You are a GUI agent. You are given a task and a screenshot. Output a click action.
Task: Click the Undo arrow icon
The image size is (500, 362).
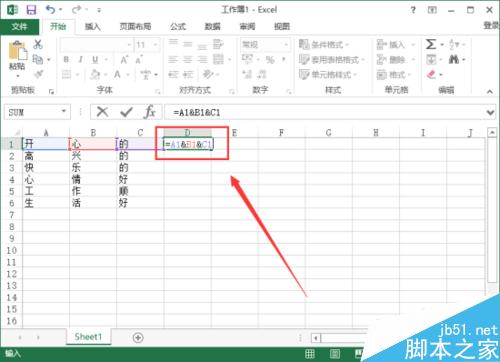coord(51,9)
